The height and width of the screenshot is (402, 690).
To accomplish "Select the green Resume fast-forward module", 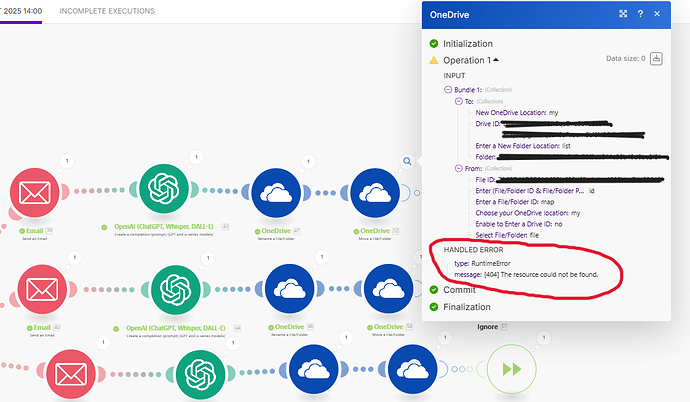I will [x=512, y=369].
